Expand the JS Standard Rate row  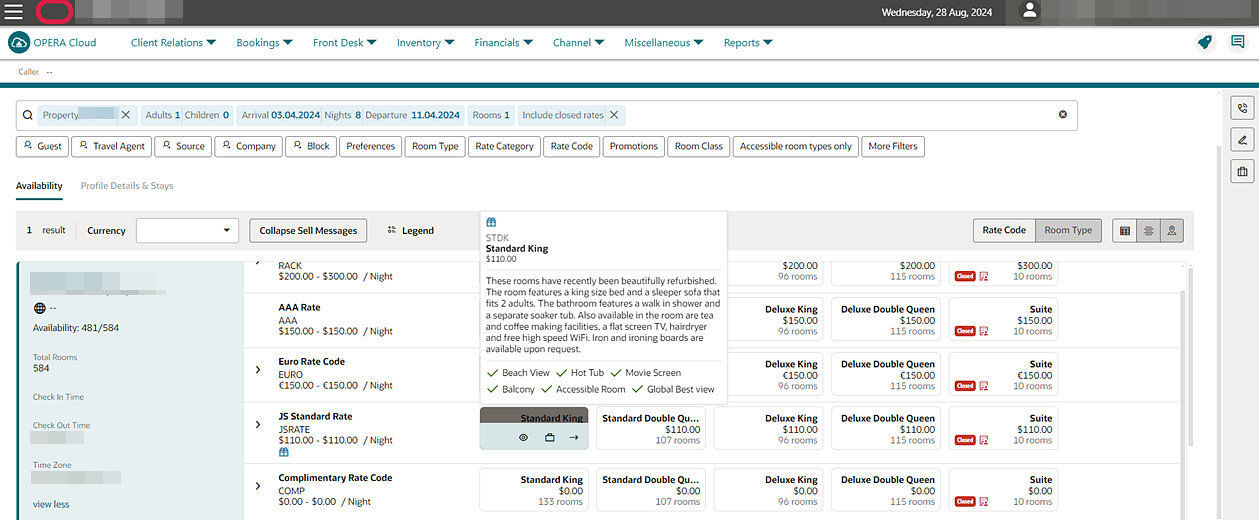(257, 424)
